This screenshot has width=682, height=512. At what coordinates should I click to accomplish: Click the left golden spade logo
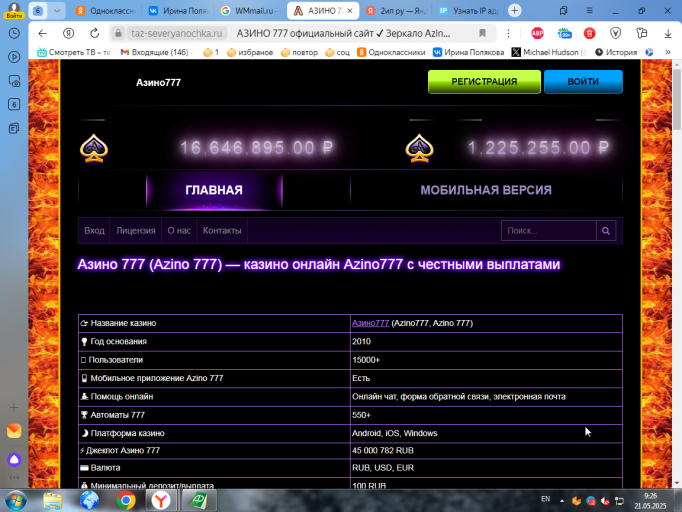pyautogui.click(x=94, y=148)
